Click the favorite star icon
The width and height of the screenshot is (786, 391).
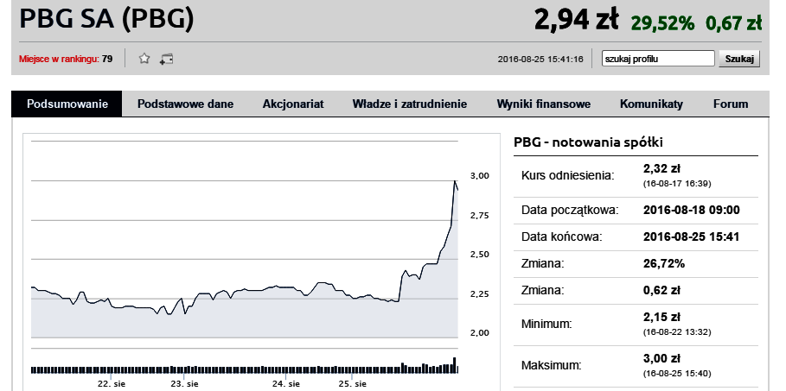(x=144, y=59)
